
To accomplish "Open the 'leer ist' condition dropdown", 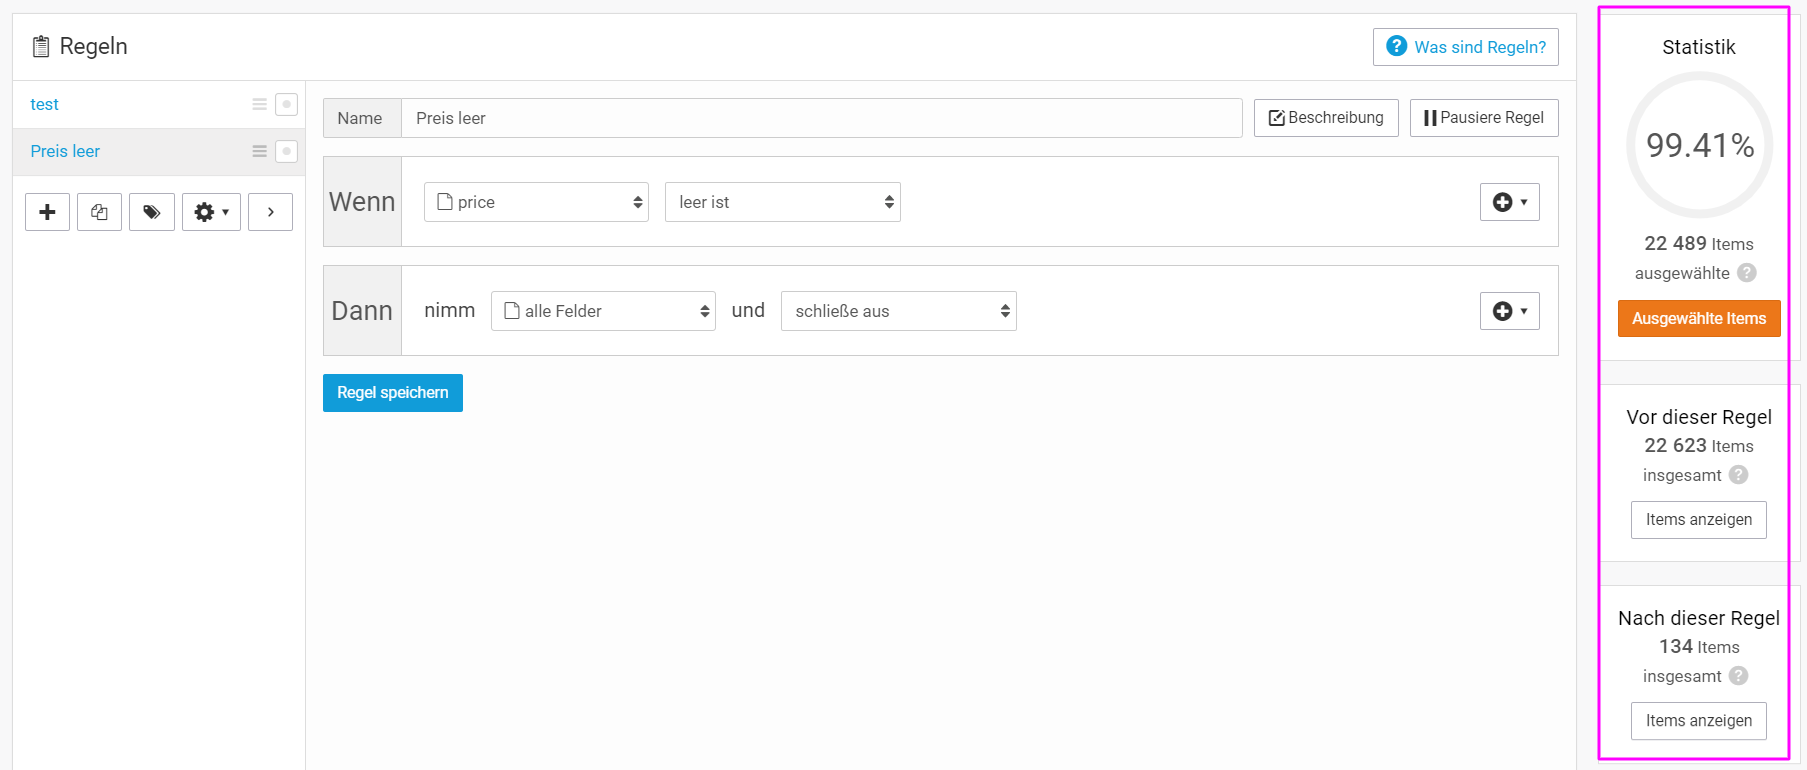I will (783, 202).
